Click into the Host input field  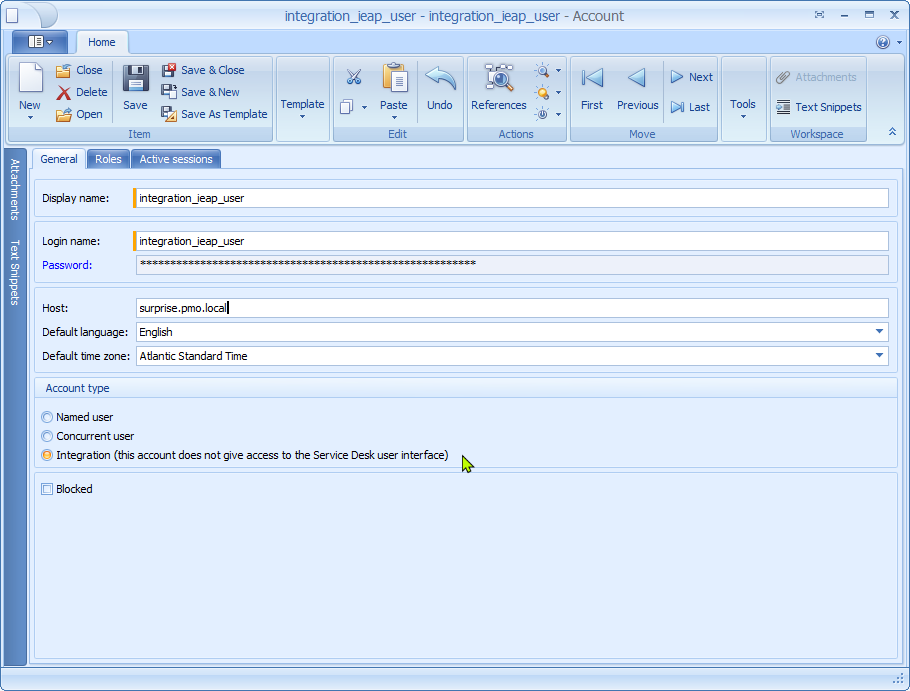point(510,308)
